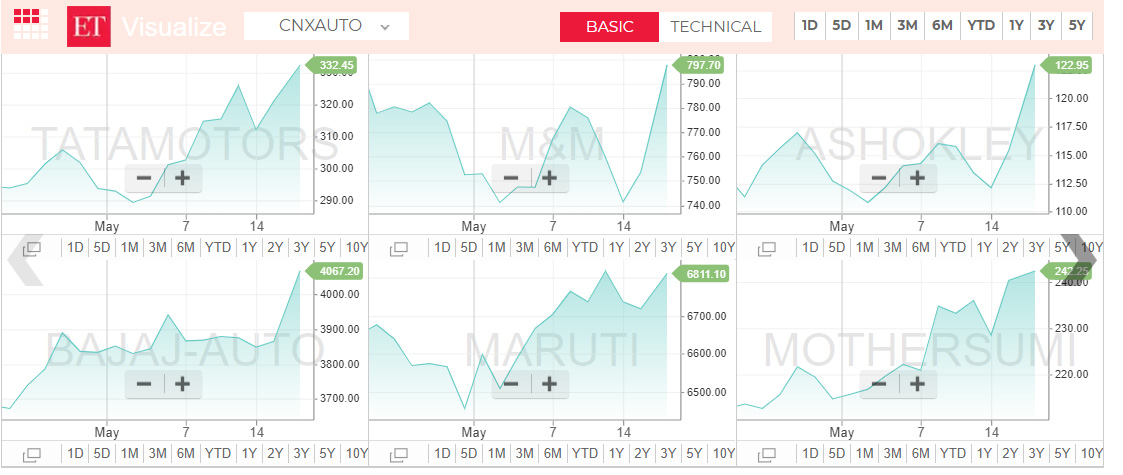Zoom in on the M&M chart
The image size is (1123, 475).
pos(549,179)
